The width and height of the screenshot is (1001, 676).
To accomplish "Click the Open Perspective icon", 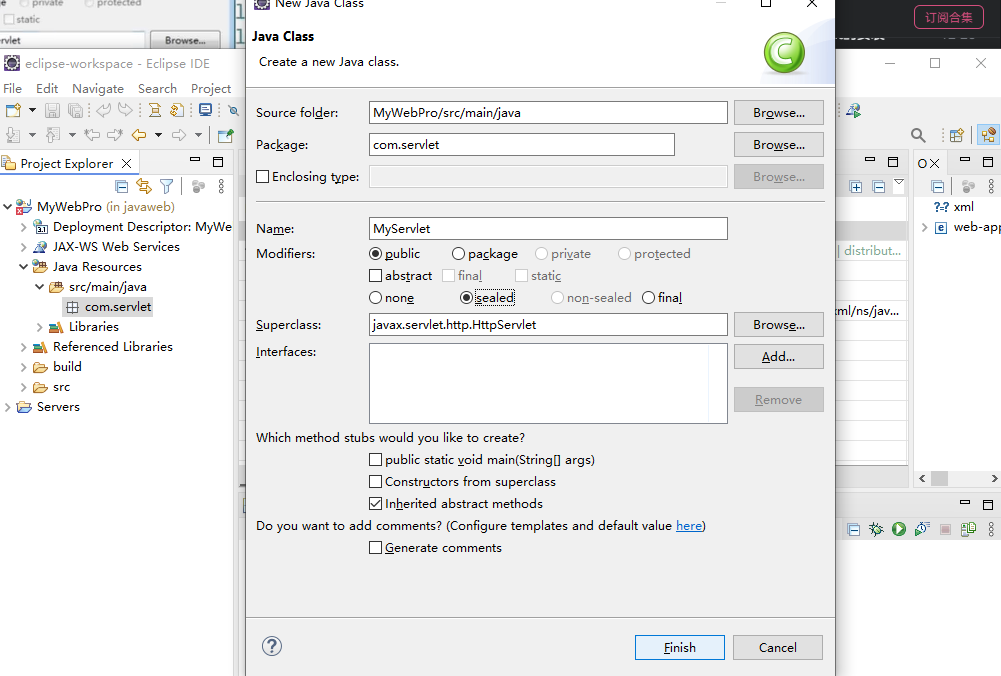I will (956, 135).
